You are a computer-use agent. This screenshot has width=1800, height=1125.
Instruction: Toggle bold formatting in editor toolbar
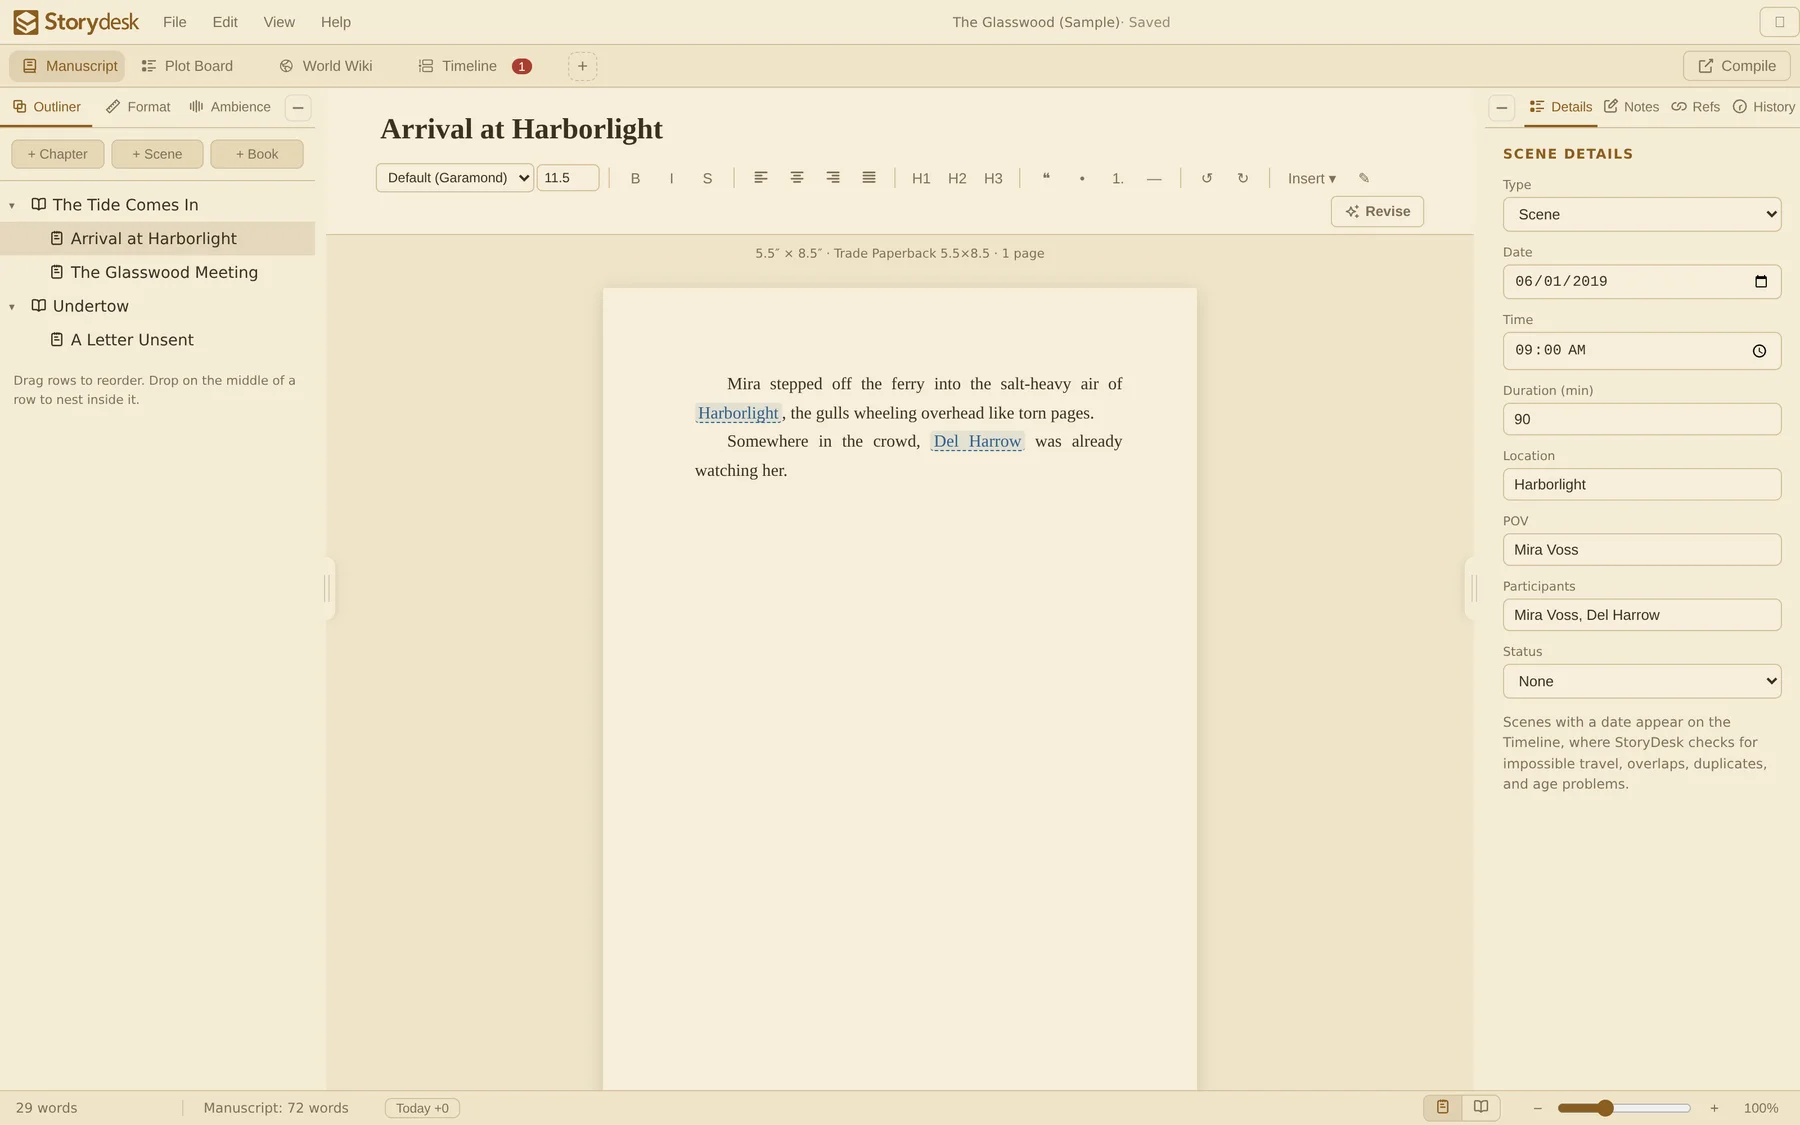coord(635,178)
